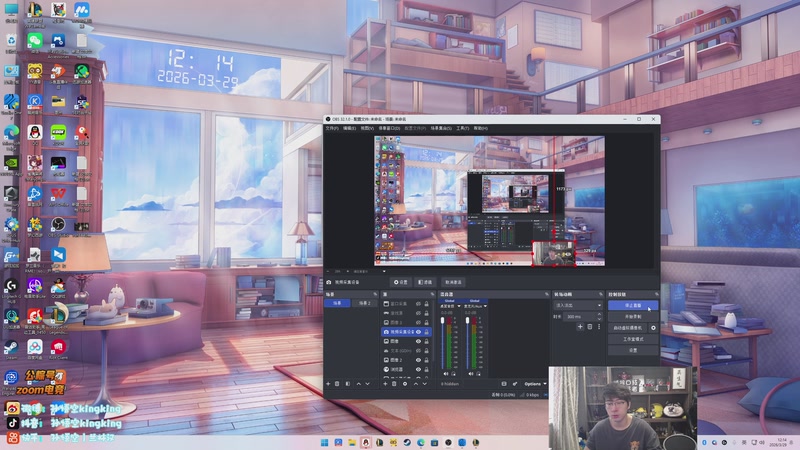Decrease transition duration with the down stepper

point(599,318)
